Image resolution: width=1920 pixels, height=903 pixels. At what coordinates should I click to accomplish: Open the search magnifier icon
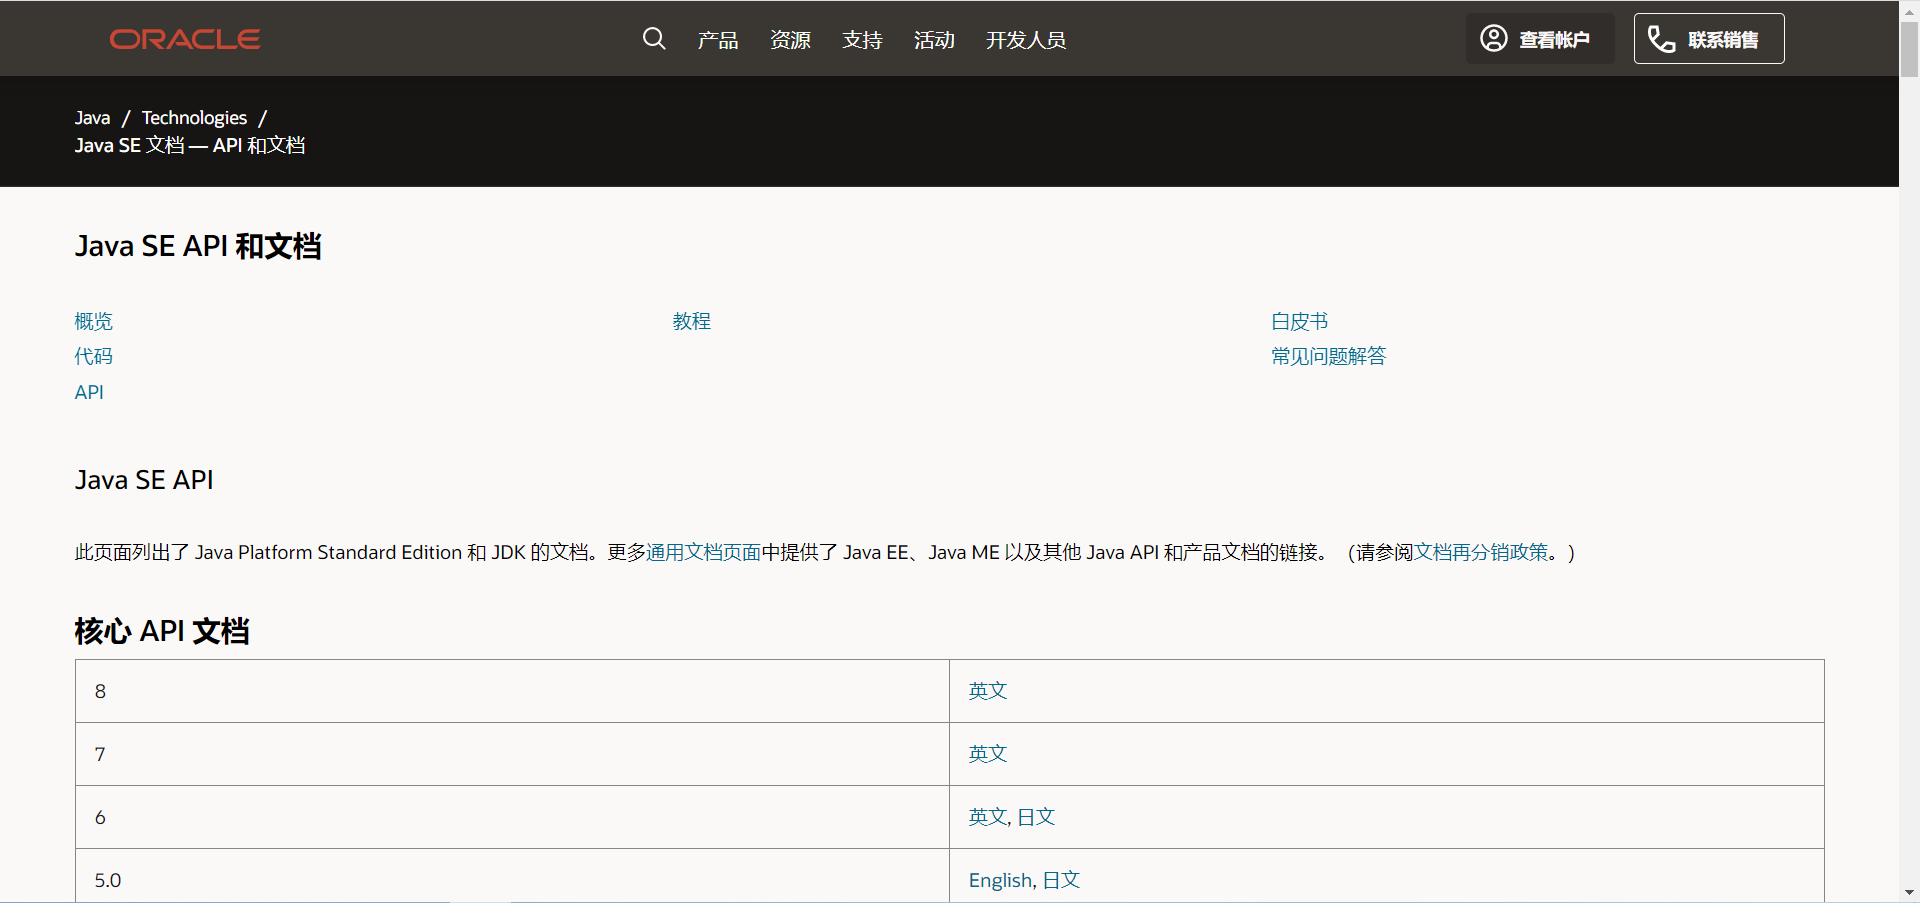[x=654, y=39]
